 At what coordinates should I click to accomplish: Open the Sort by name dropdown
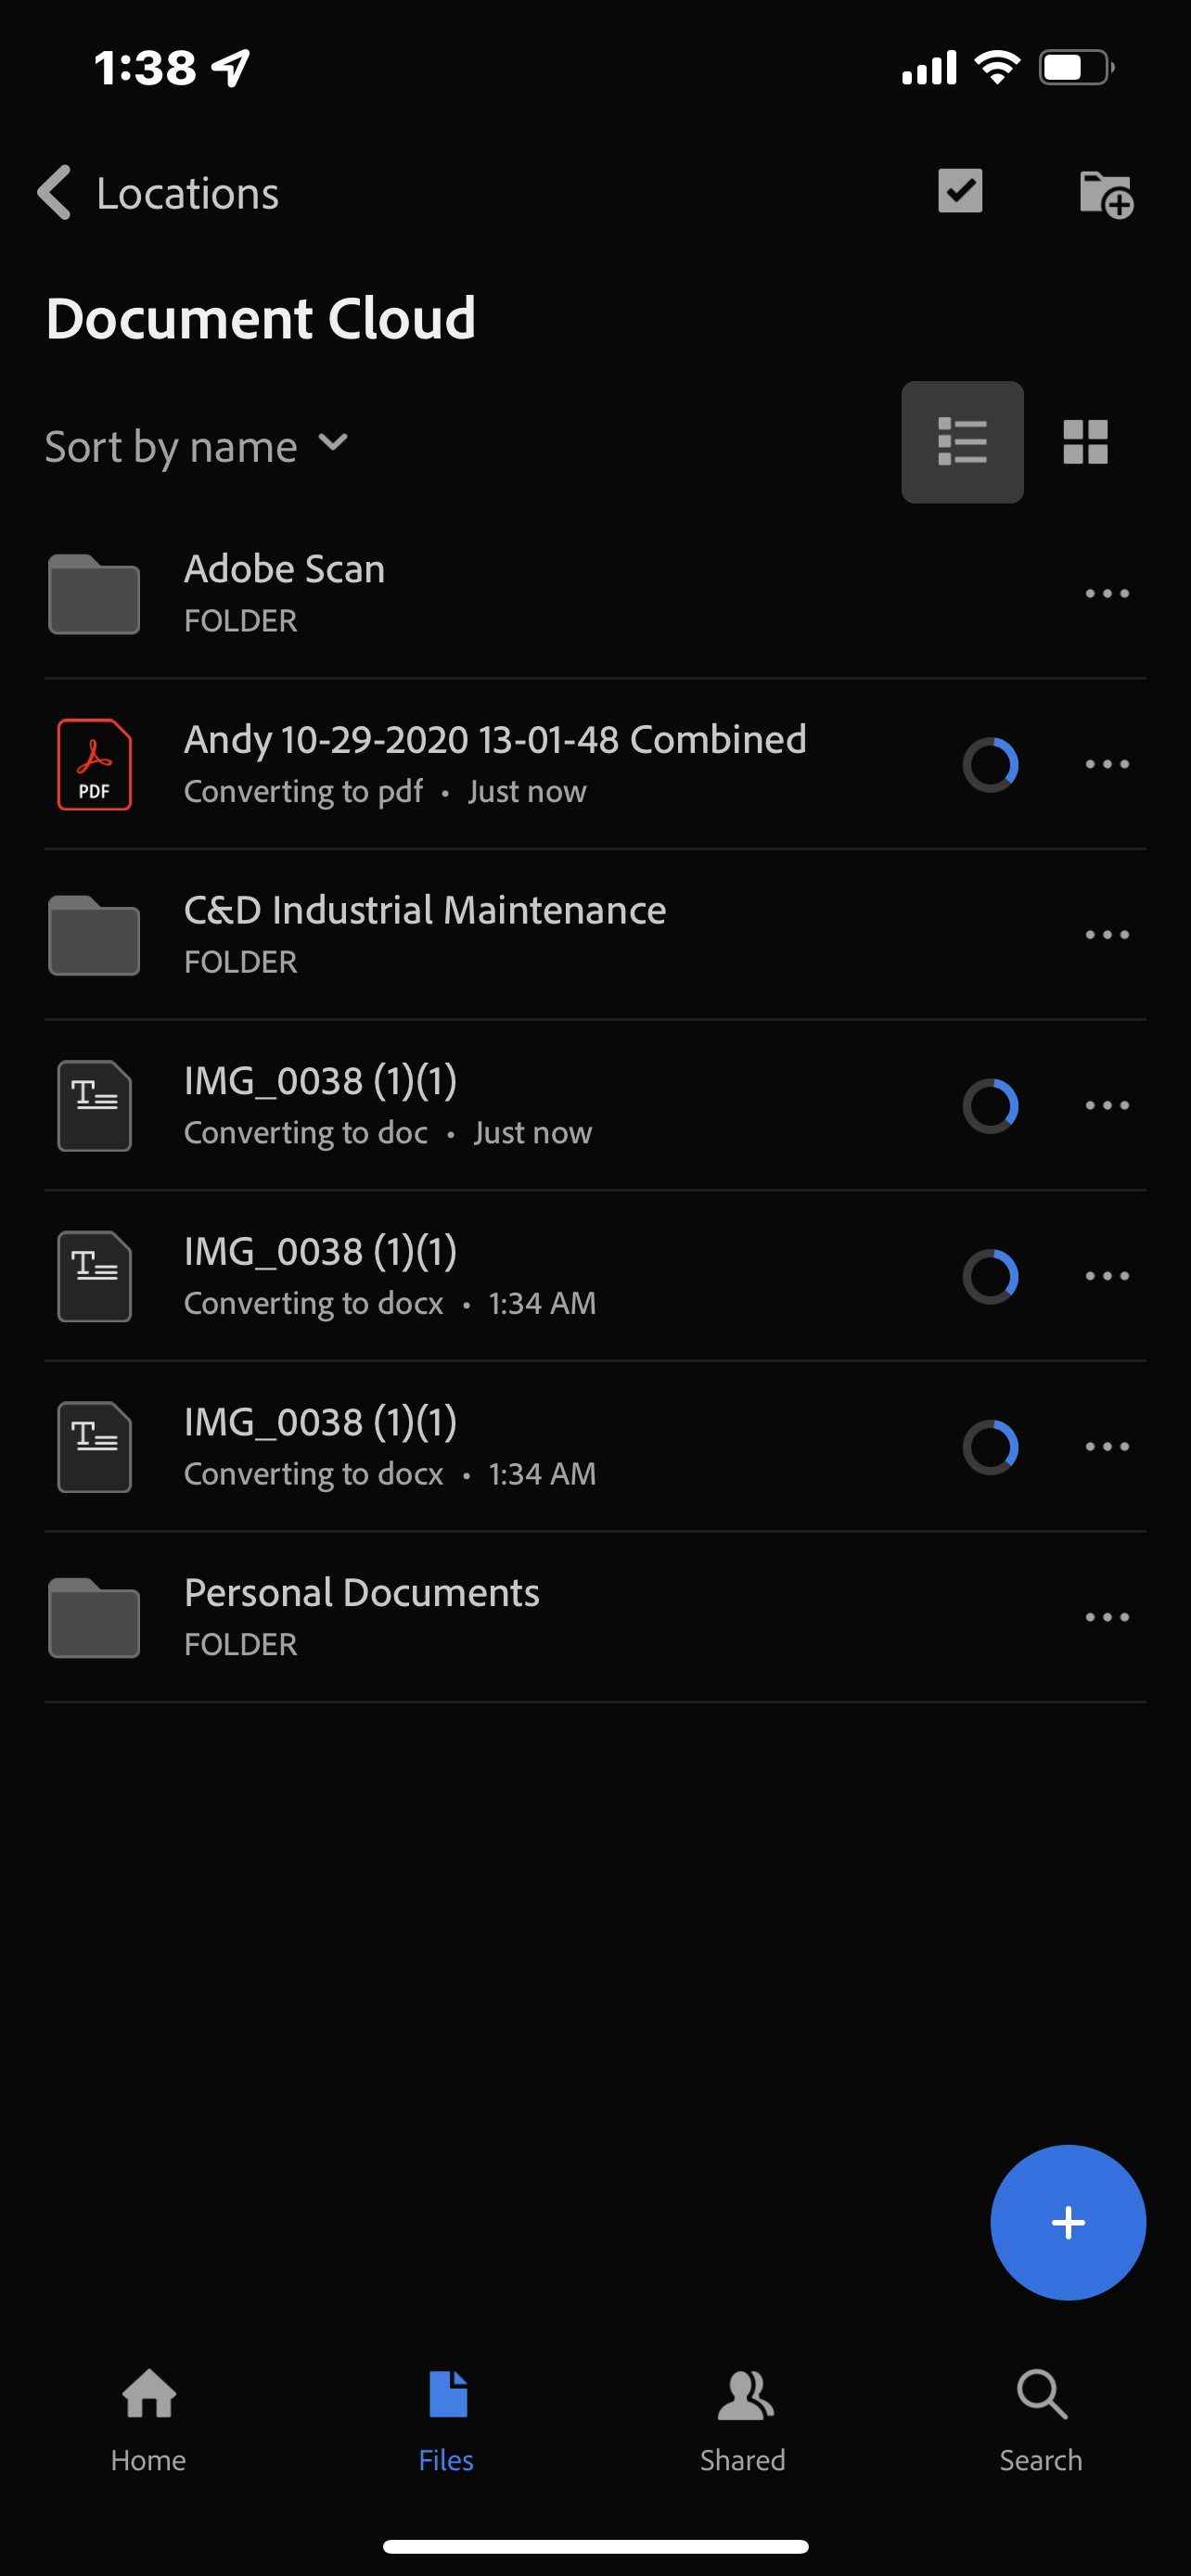[197, 445]
